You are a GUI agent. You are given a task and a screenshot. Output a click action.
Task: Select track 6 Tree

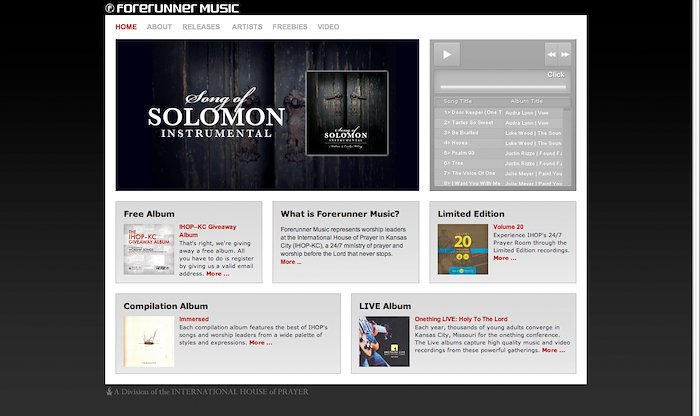[x=499, y=163]
